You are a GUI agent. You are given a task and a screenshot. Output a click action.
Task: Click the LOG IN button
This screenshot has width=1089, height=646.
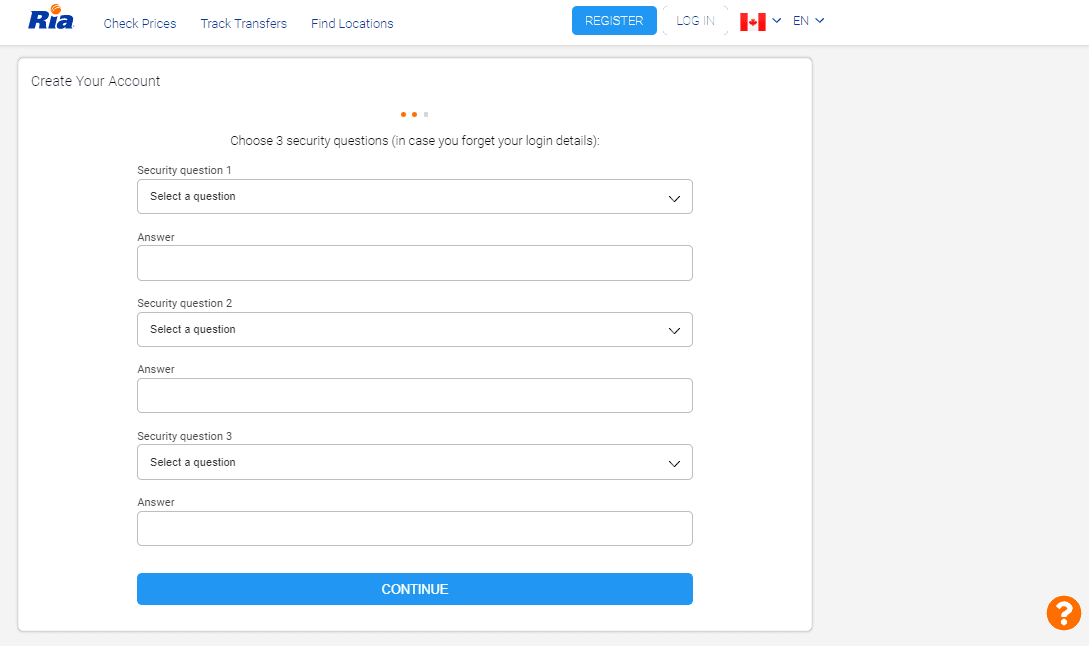click(x=695, y=21)
